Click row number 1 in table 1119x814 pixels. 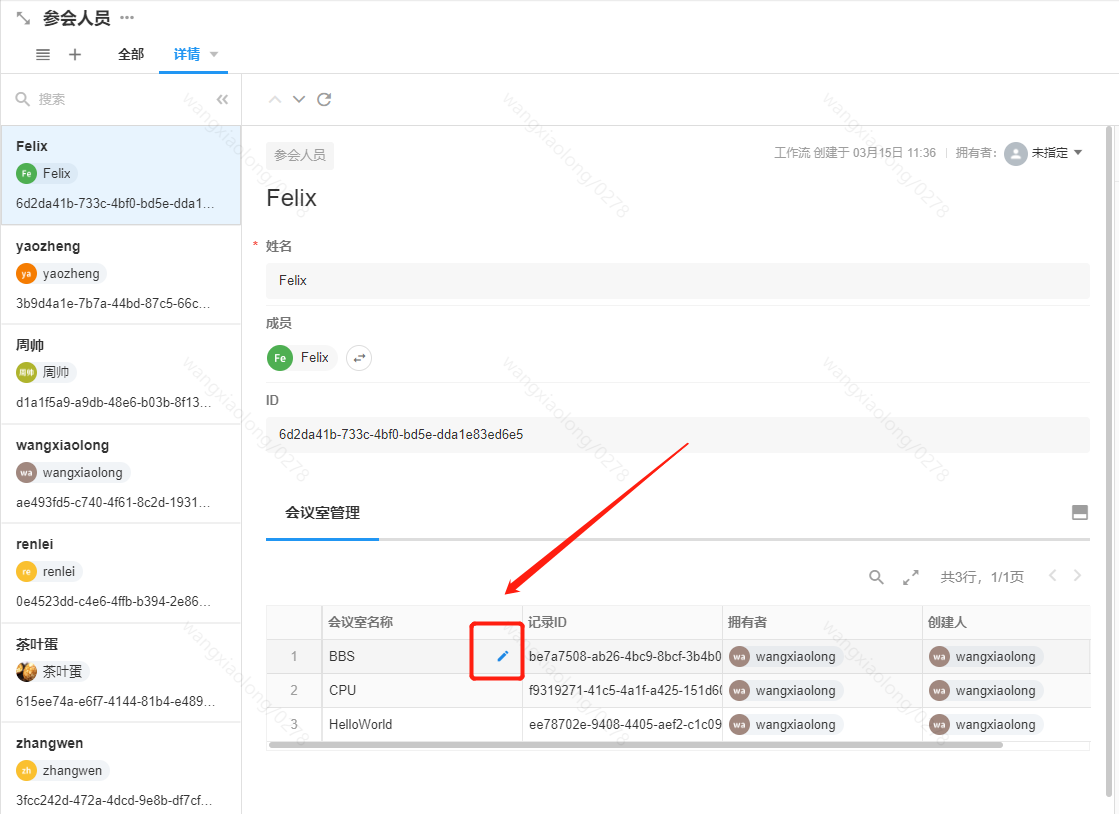[294, 656]
